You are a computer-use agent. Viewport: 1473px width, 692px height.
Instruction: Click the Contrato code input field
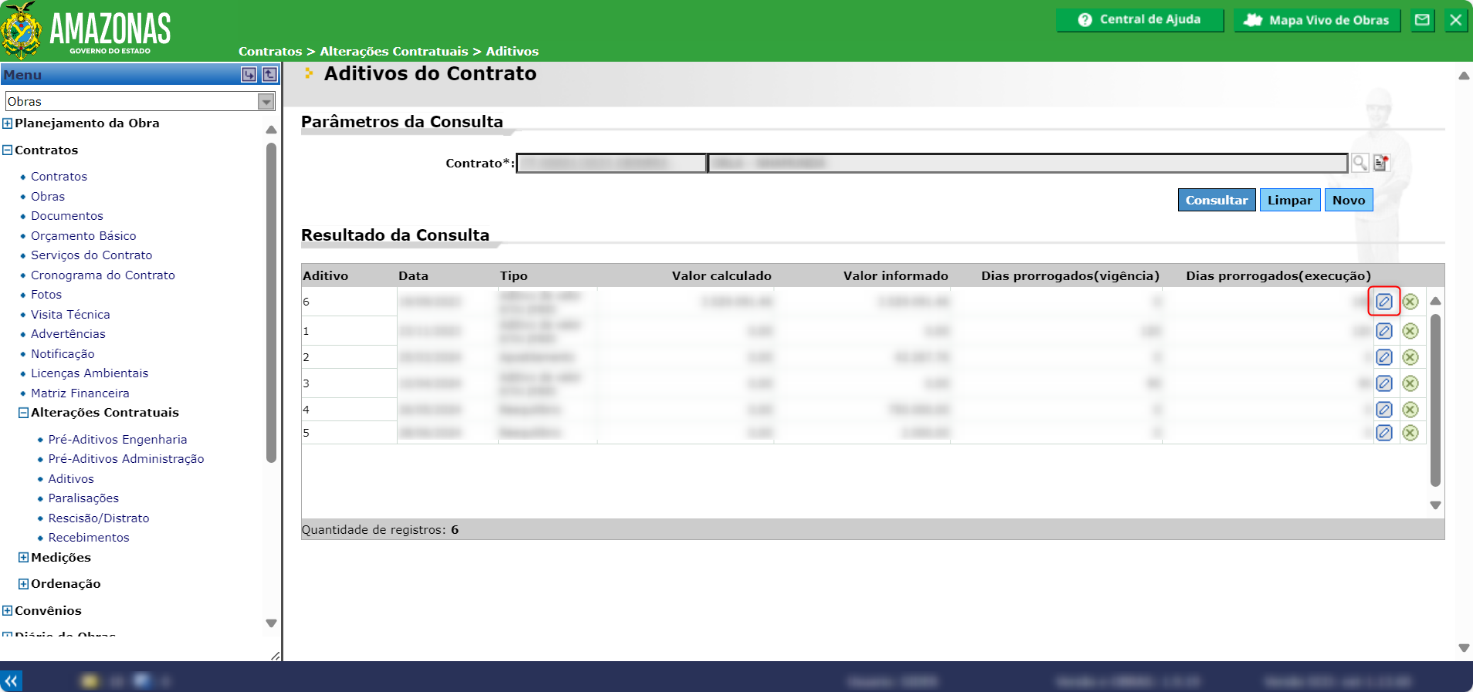point(611,163)
